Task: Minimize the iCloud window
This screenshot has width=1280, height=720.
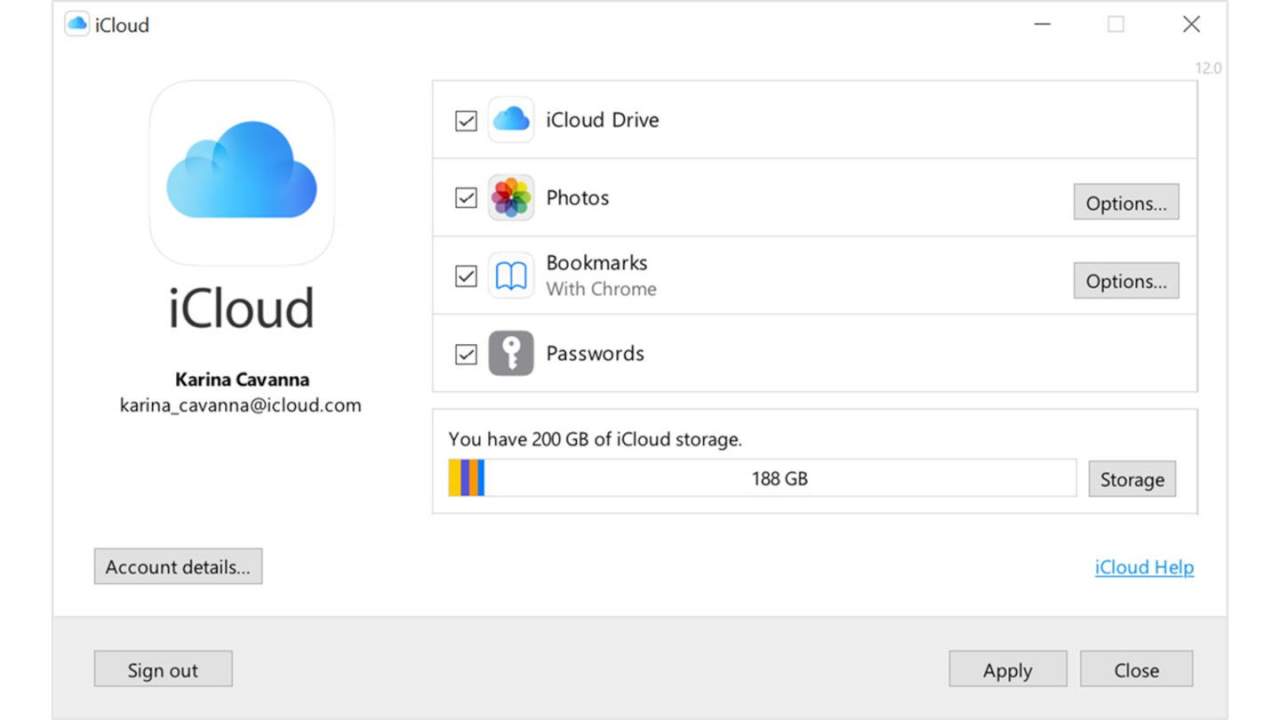Action: click(x=1043, y=24)
